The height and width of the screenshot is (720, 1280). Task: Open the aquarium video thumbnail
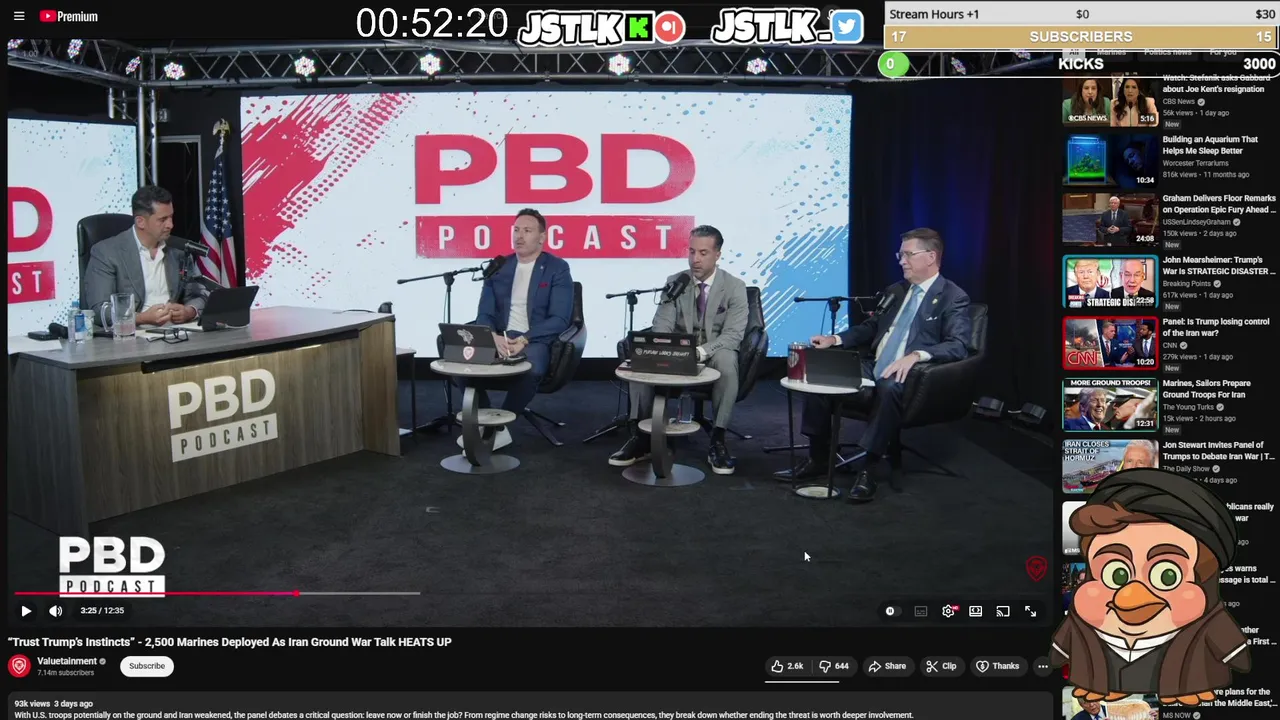click(x=1109, y=160)
